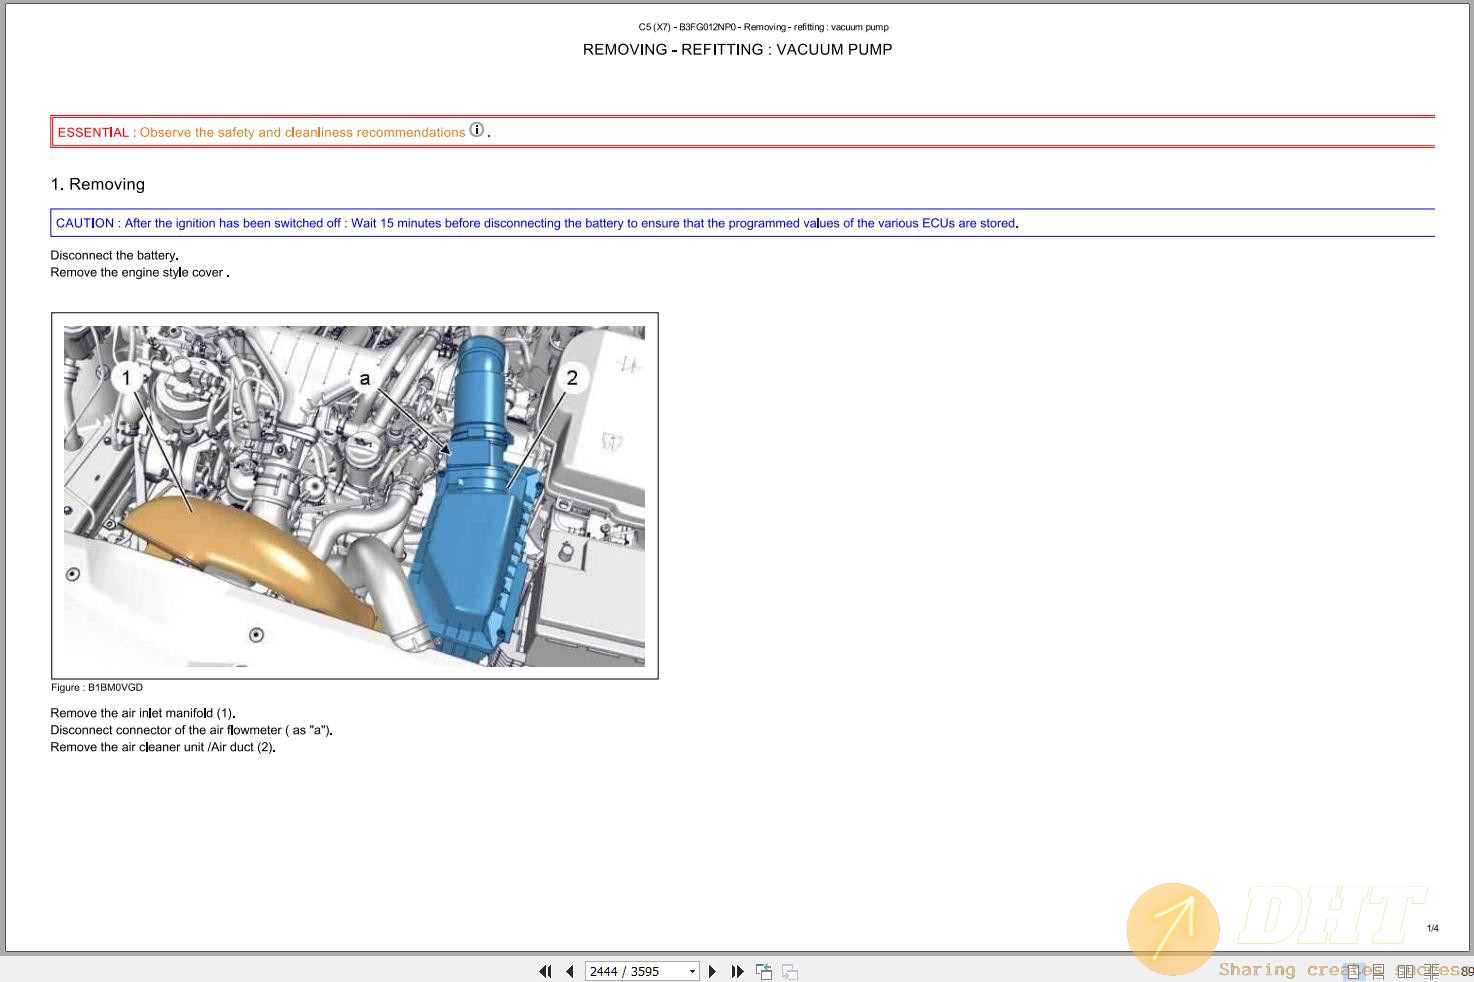Select continuous page view icon
This screenshot has width=1474, height=982.
(x=1378, y=971)
